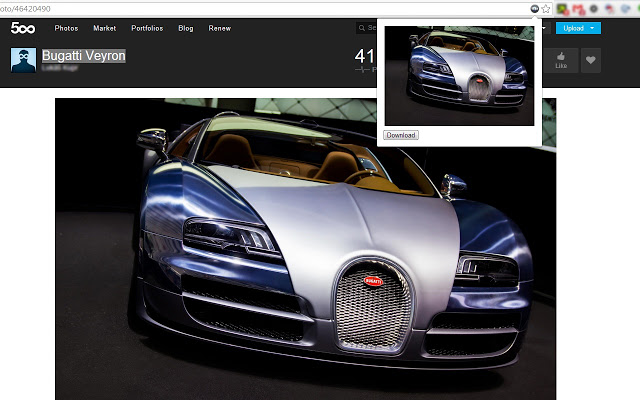The width and height of the screenshot is (640, 400).
Task: Expand the Upload dropdown arrow
Action: [593, 28]
